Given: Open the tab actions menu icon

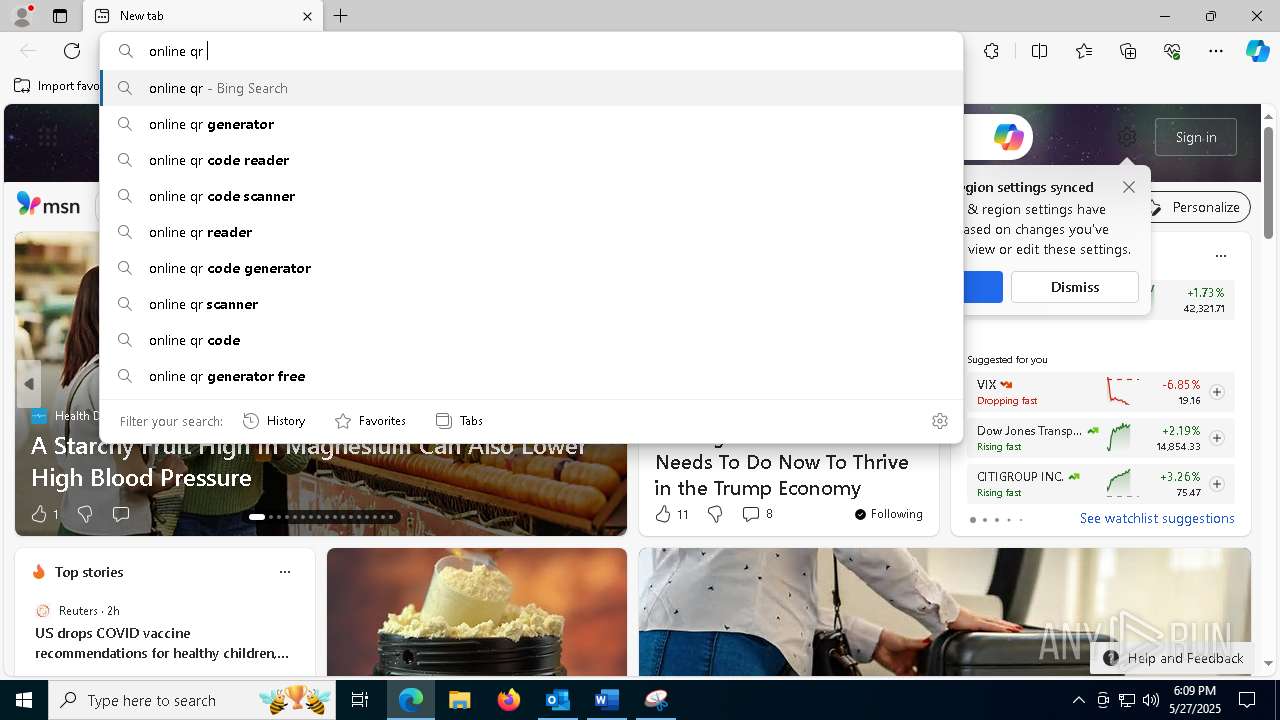Looking at the screenshot, I should pyautogui.click(x=60, y=16).
